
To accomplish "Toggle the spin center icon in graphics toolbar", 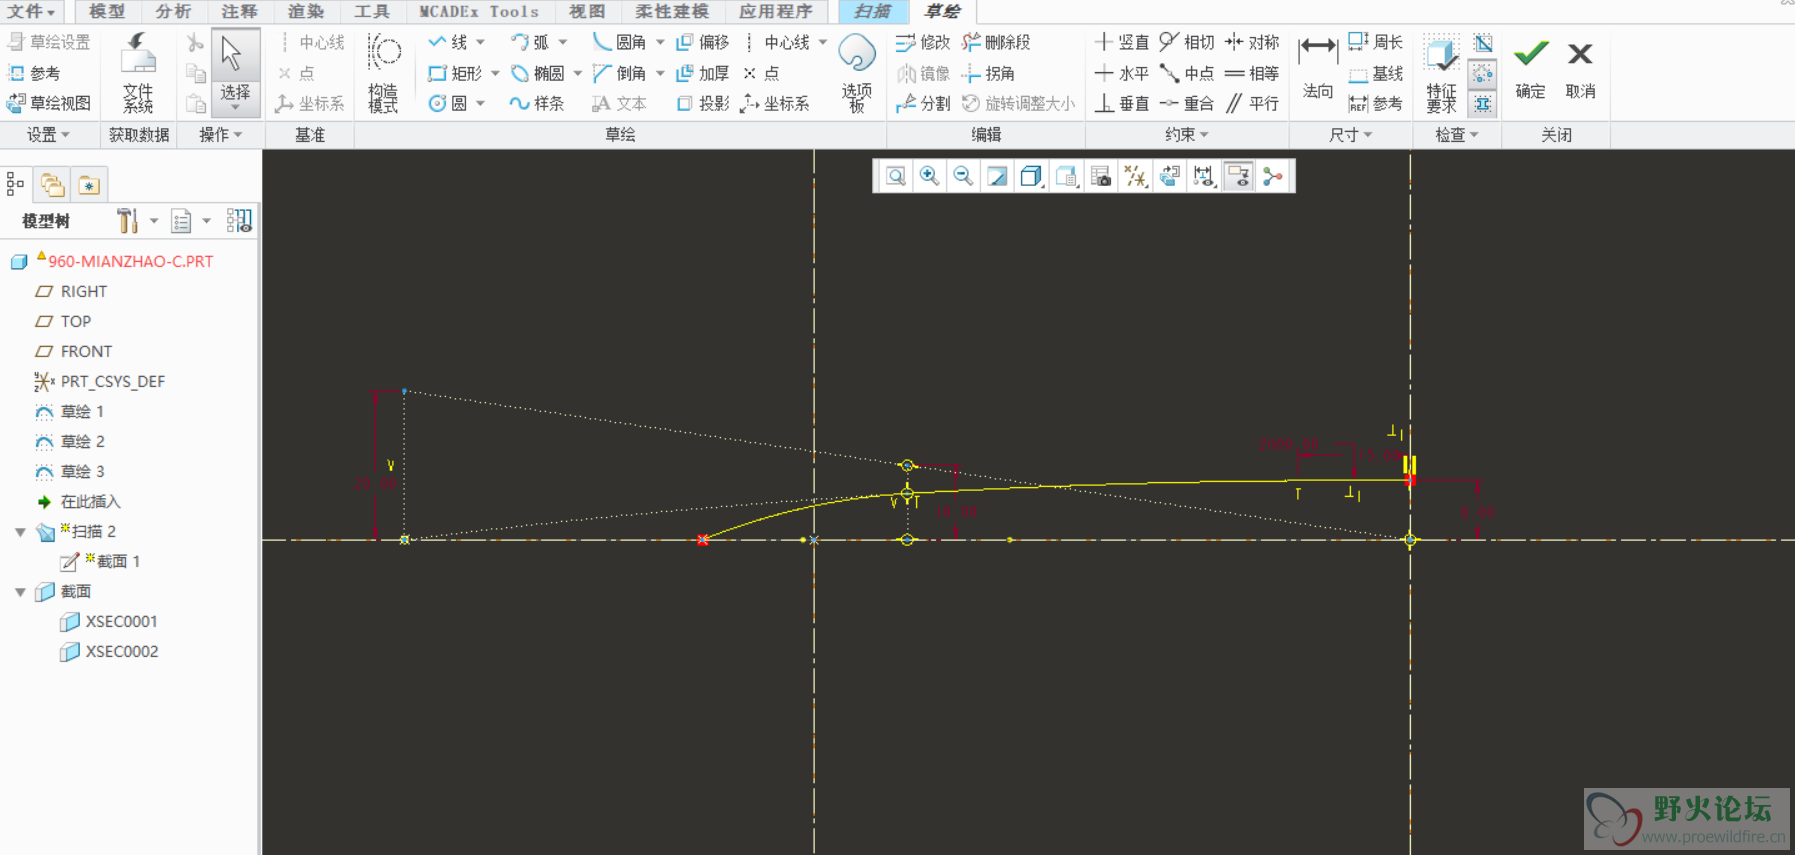I will click(1272, 177).
